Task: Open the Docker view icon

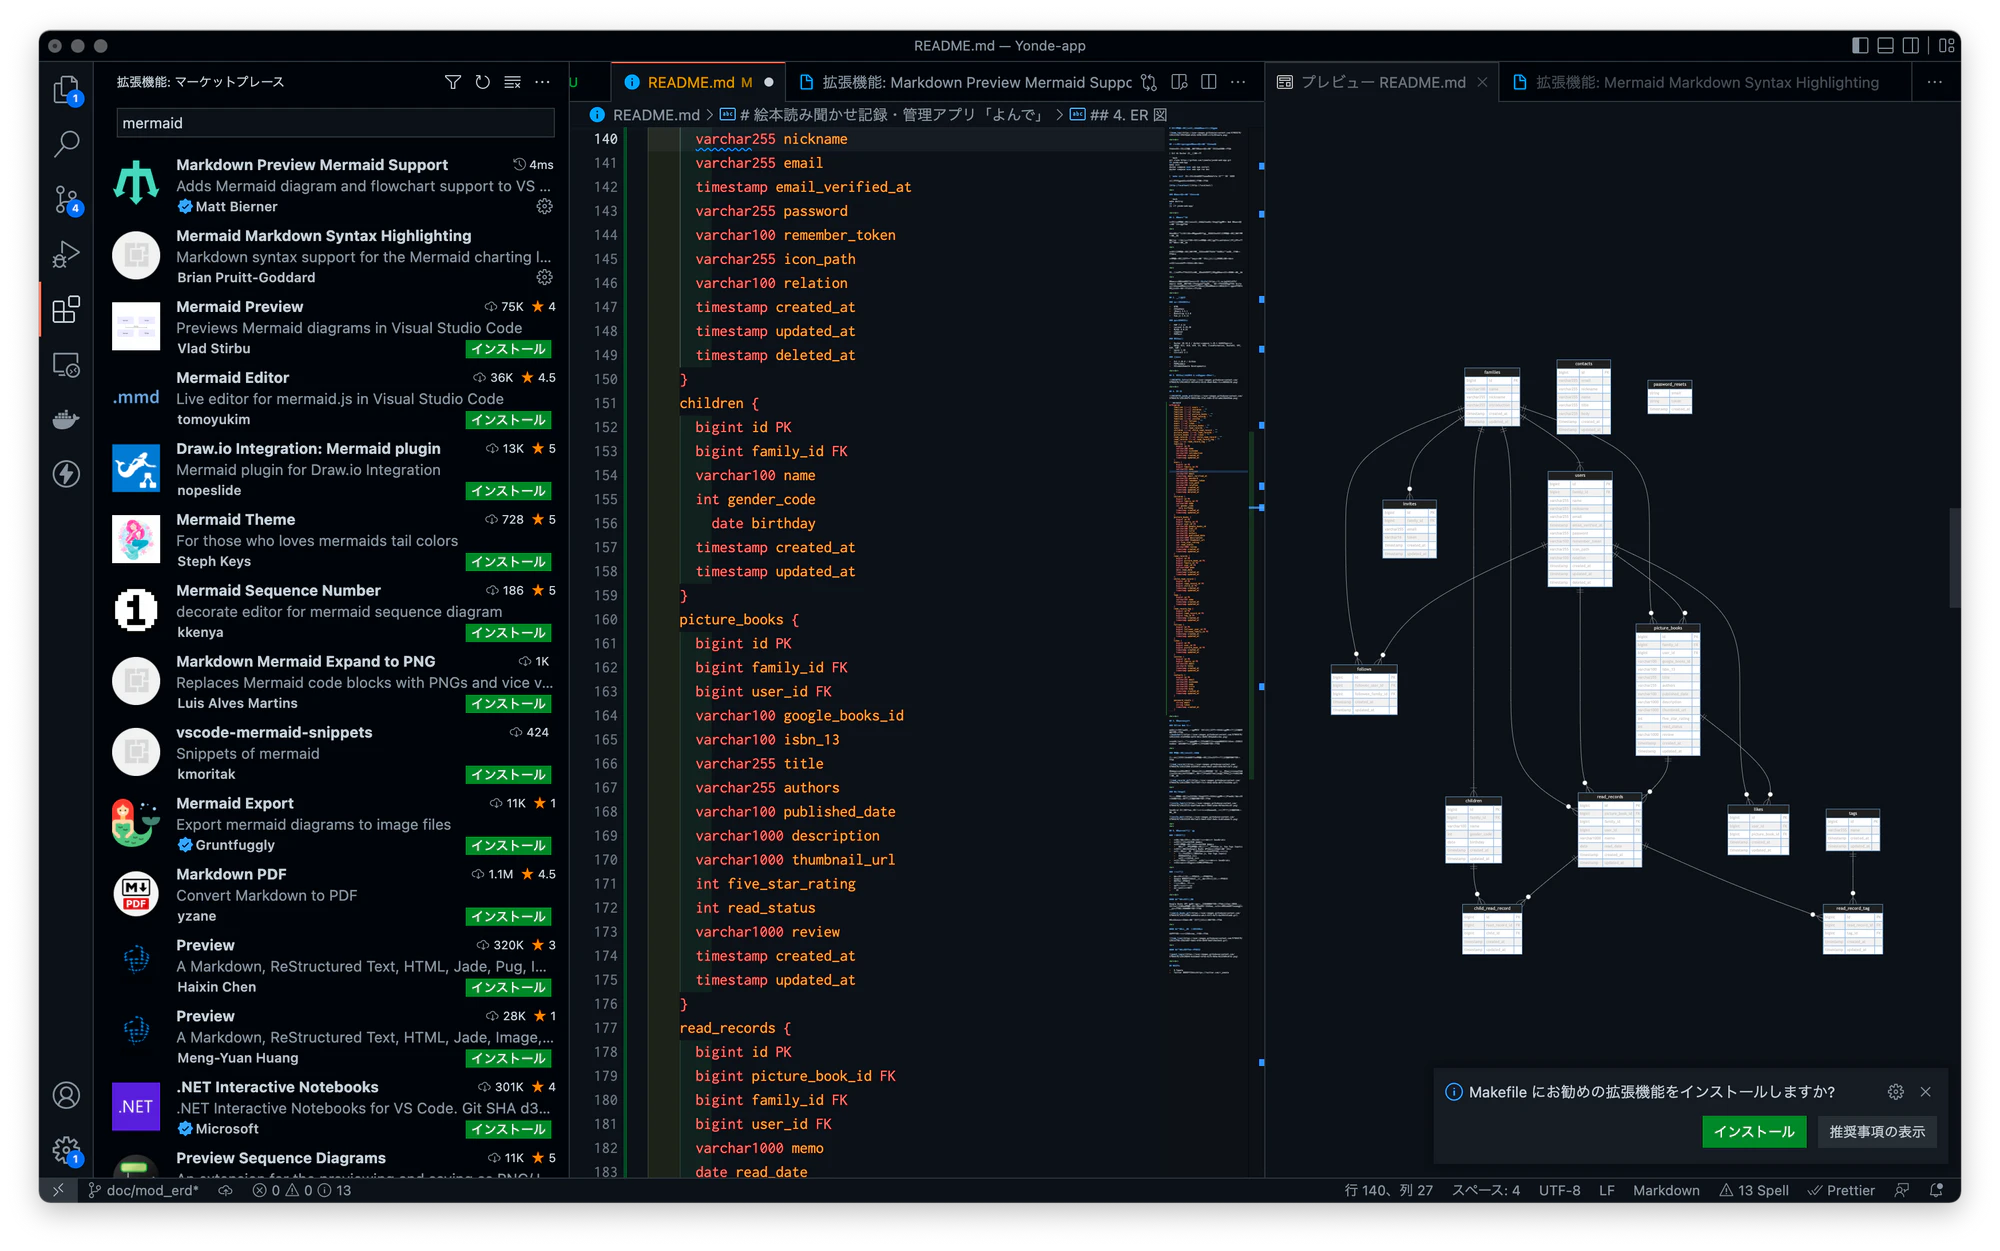Action: [66, 419]
